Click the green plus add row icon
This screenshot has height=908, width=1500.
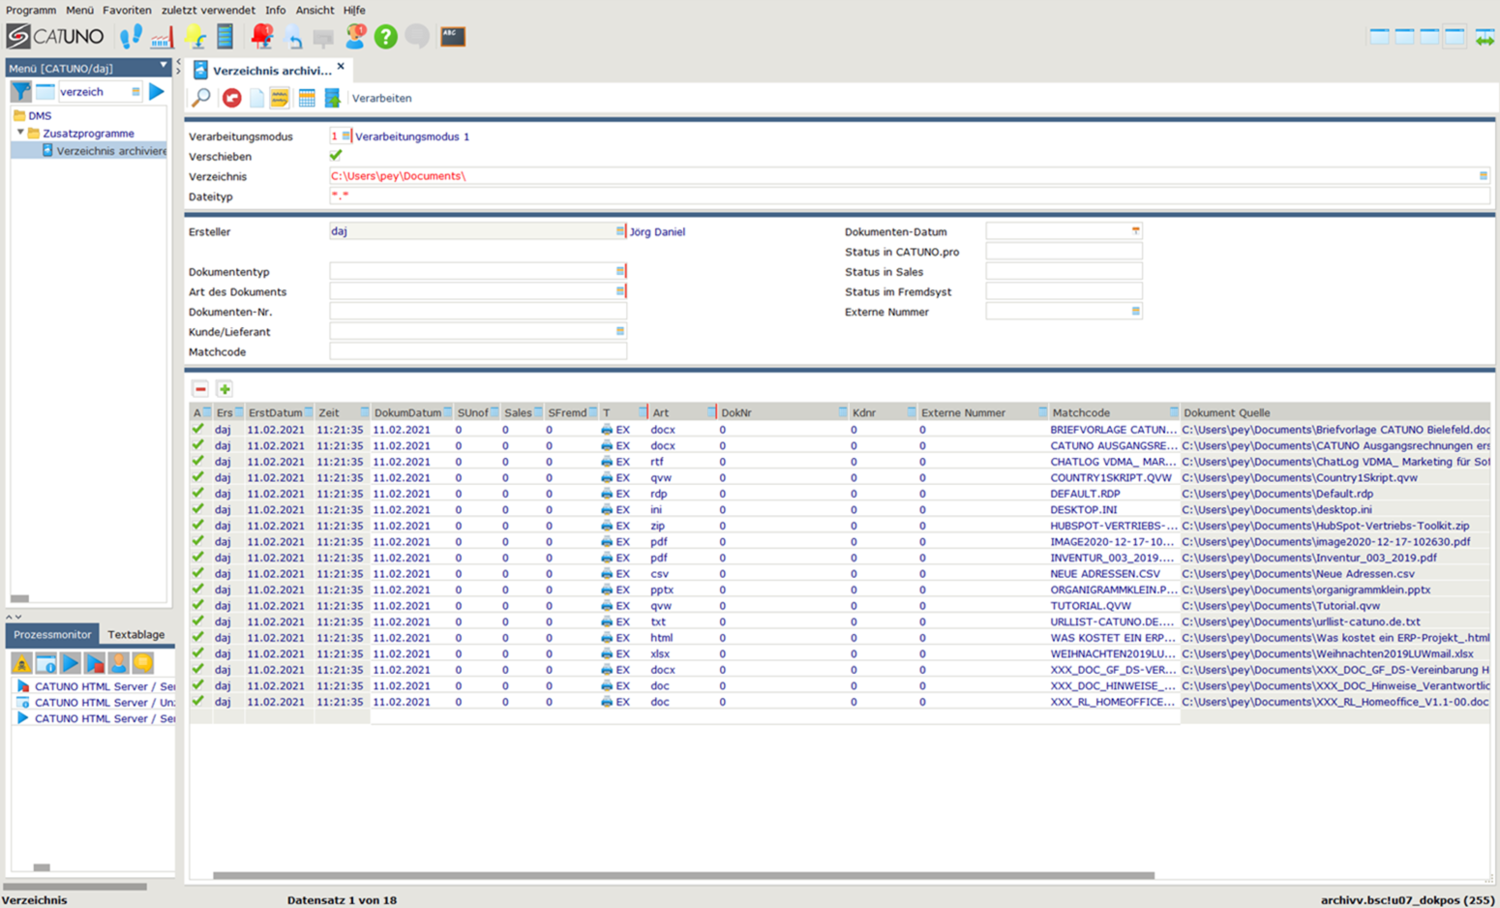(225, 389)
